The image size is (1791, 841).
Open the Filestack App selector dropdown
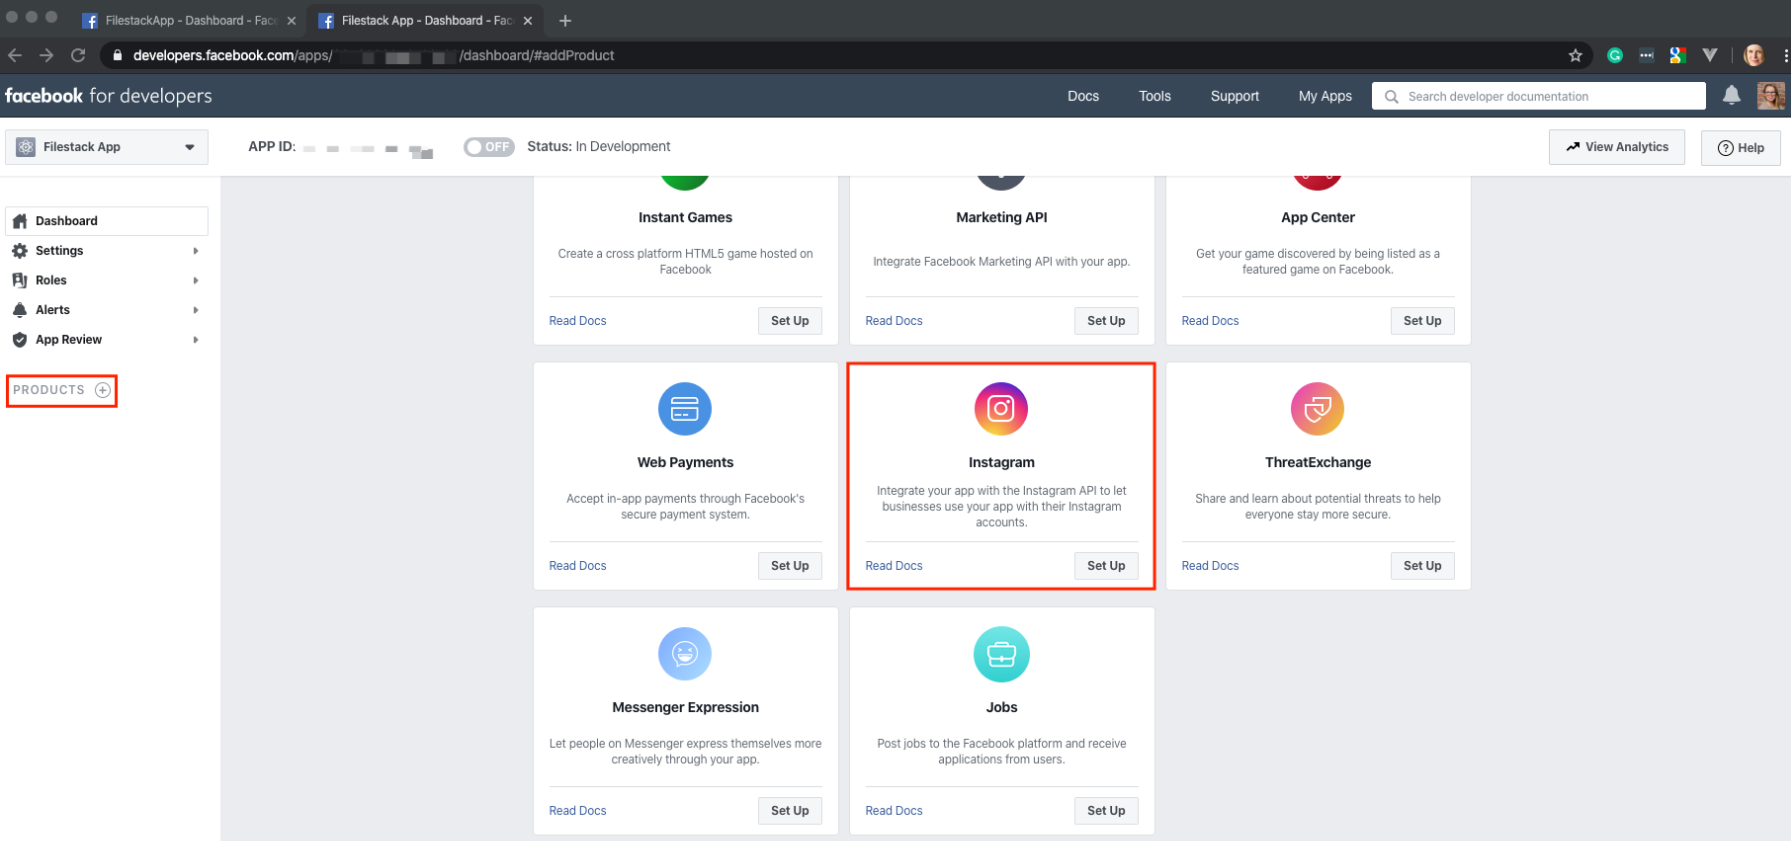click(x=107, y=147)
